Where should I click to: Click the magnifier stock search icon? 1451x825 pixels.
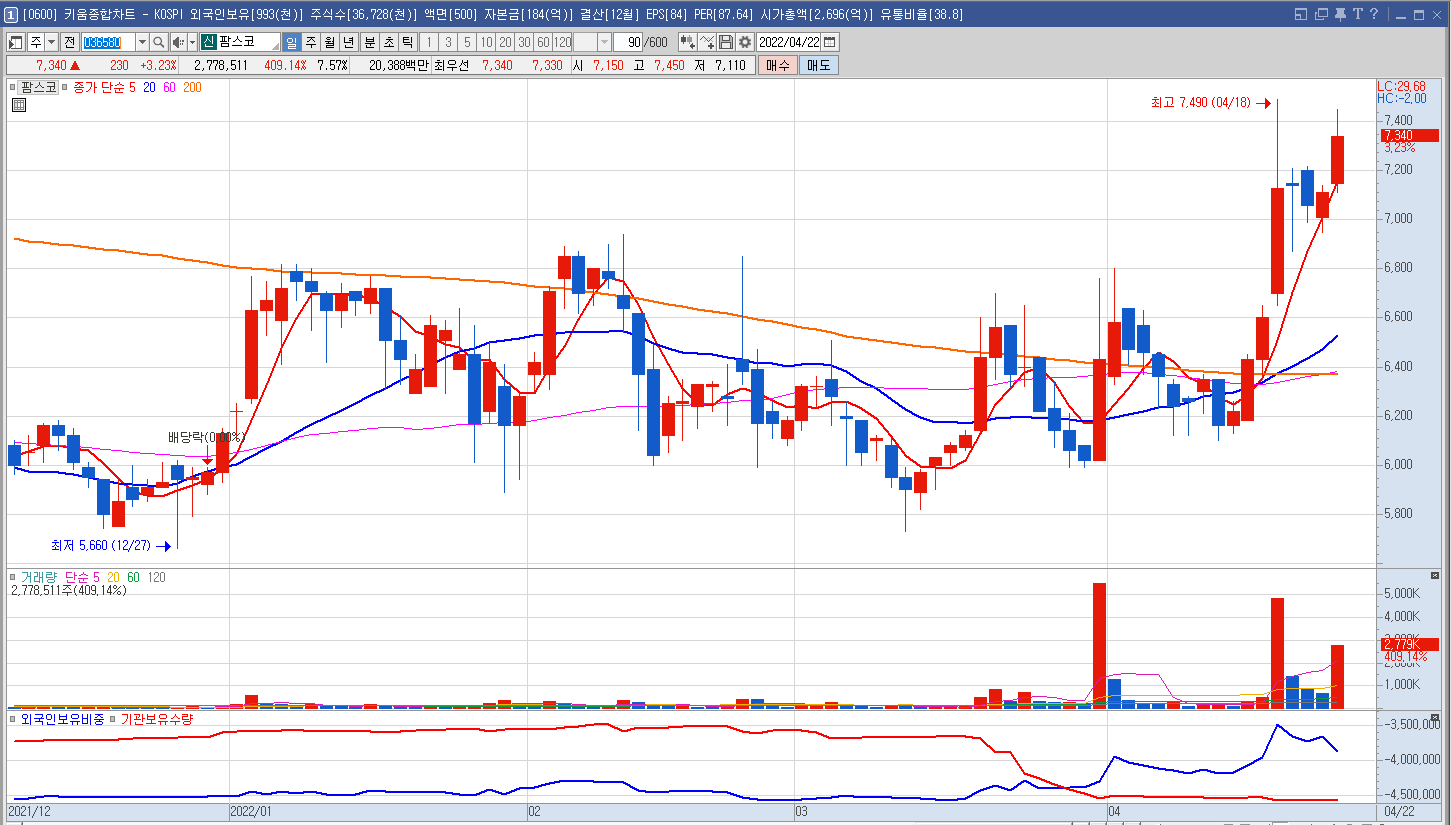158,42
